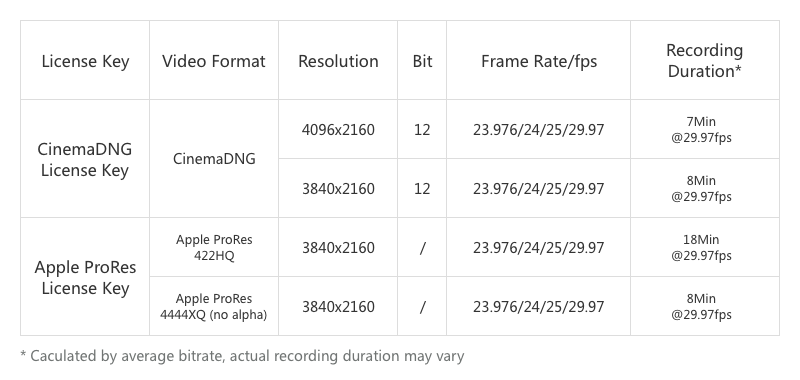
Task: Select the Resolution column header
Action: tap(338, 61)
